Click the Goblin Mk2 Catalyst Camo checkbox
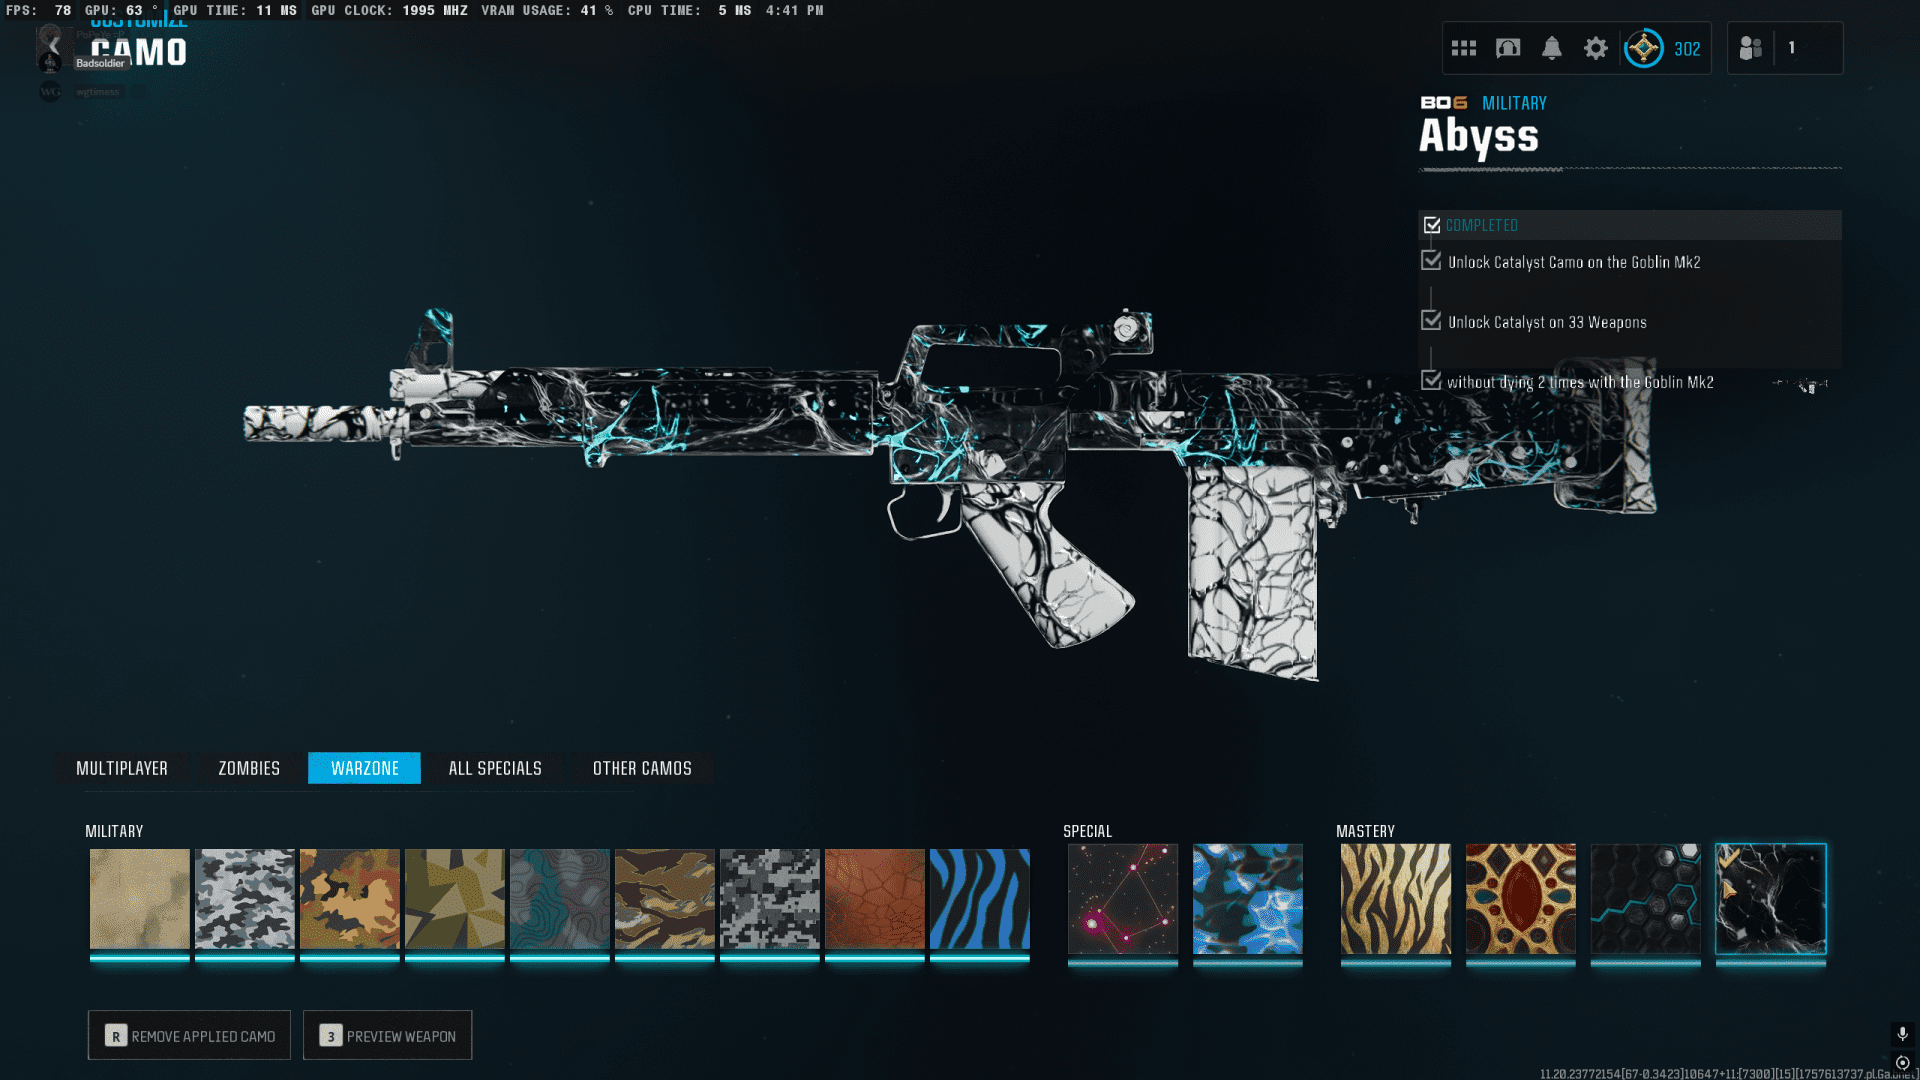1920x1080 pixels. [x=1431, y=261]
